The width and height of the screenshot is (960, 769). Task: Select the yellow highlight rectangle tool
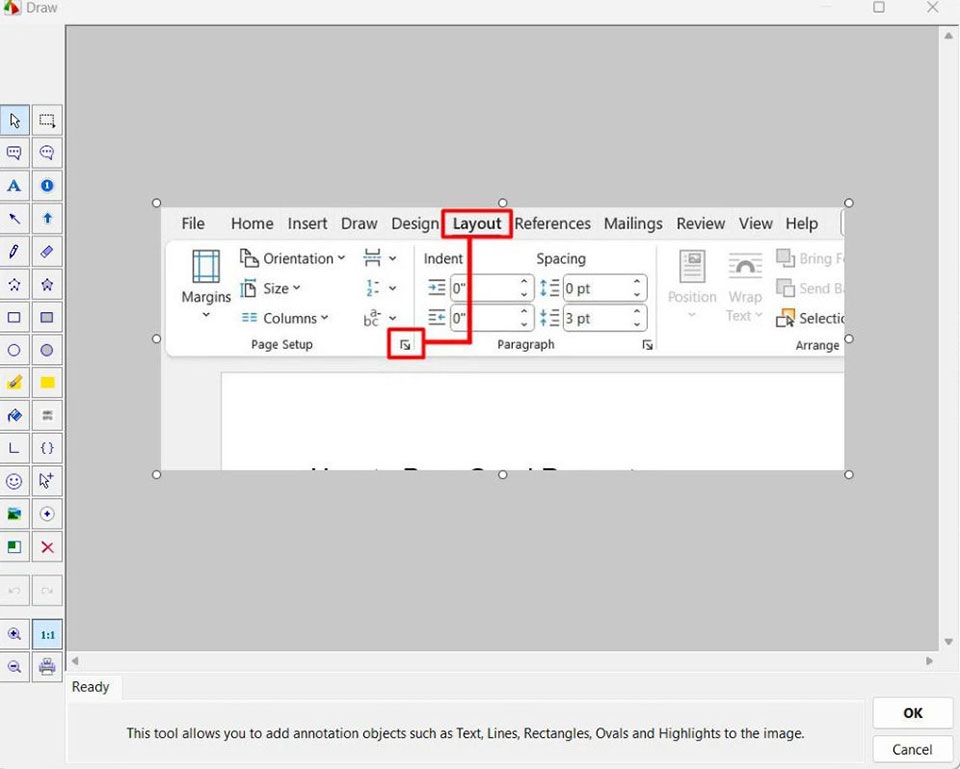[x=47, y=383]
